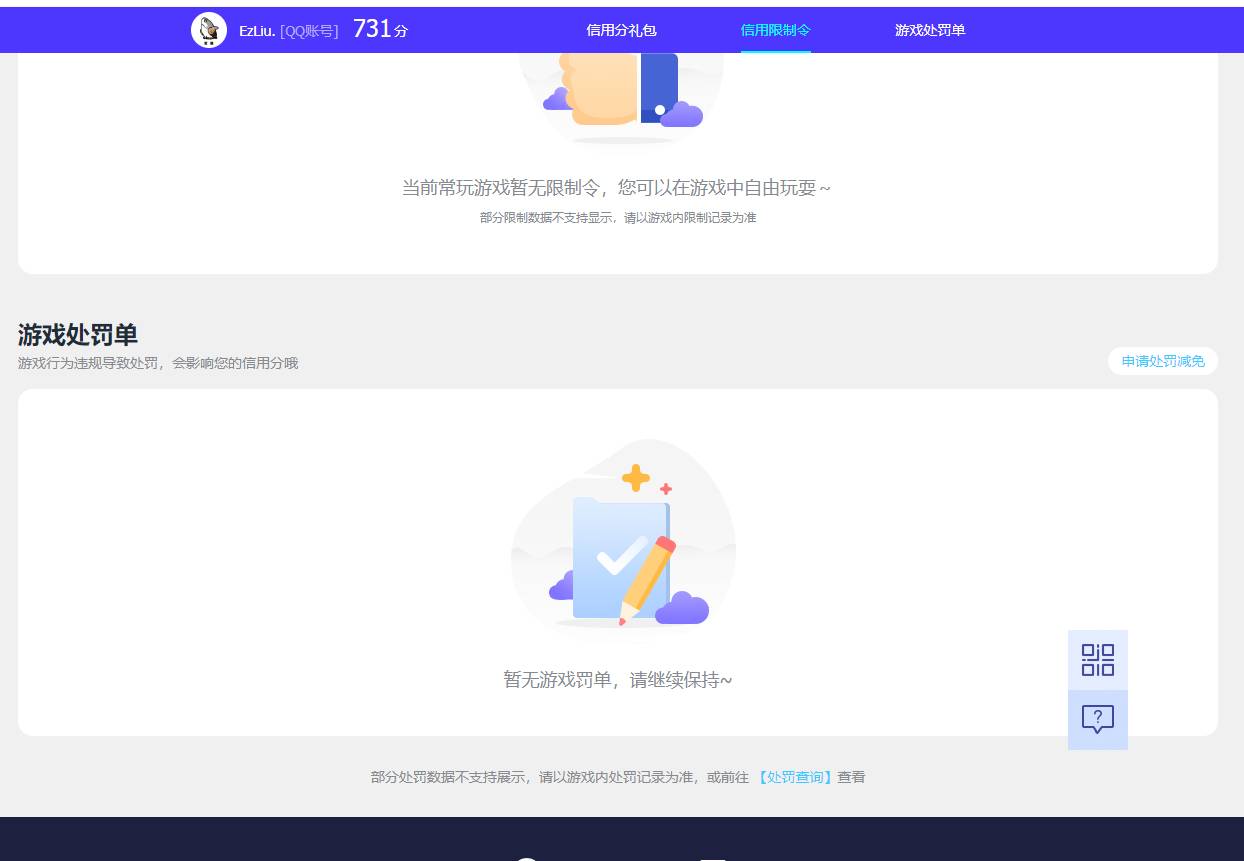The width and height of the screenshot is (1244, 861).
Task: Click the 731分 credit score display
Action: tap(378, 29)
